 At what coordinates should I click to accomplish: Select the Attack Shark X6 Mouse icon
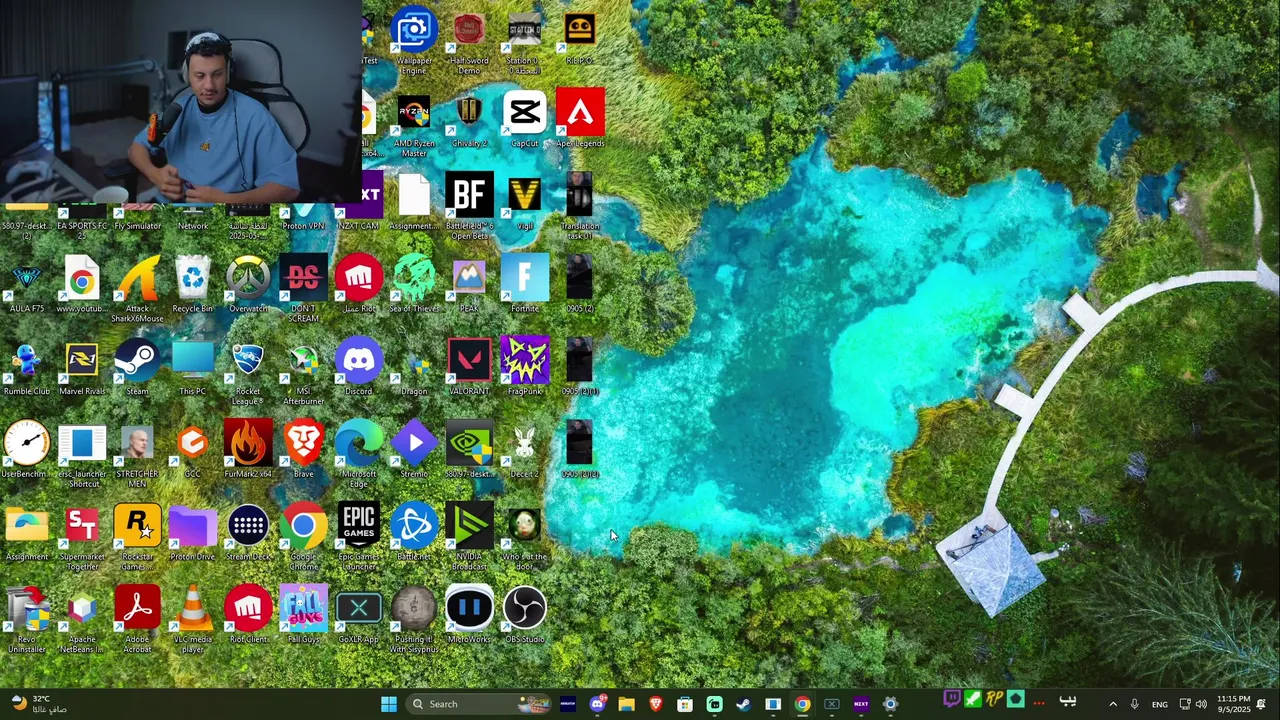(x=137, y=288)
